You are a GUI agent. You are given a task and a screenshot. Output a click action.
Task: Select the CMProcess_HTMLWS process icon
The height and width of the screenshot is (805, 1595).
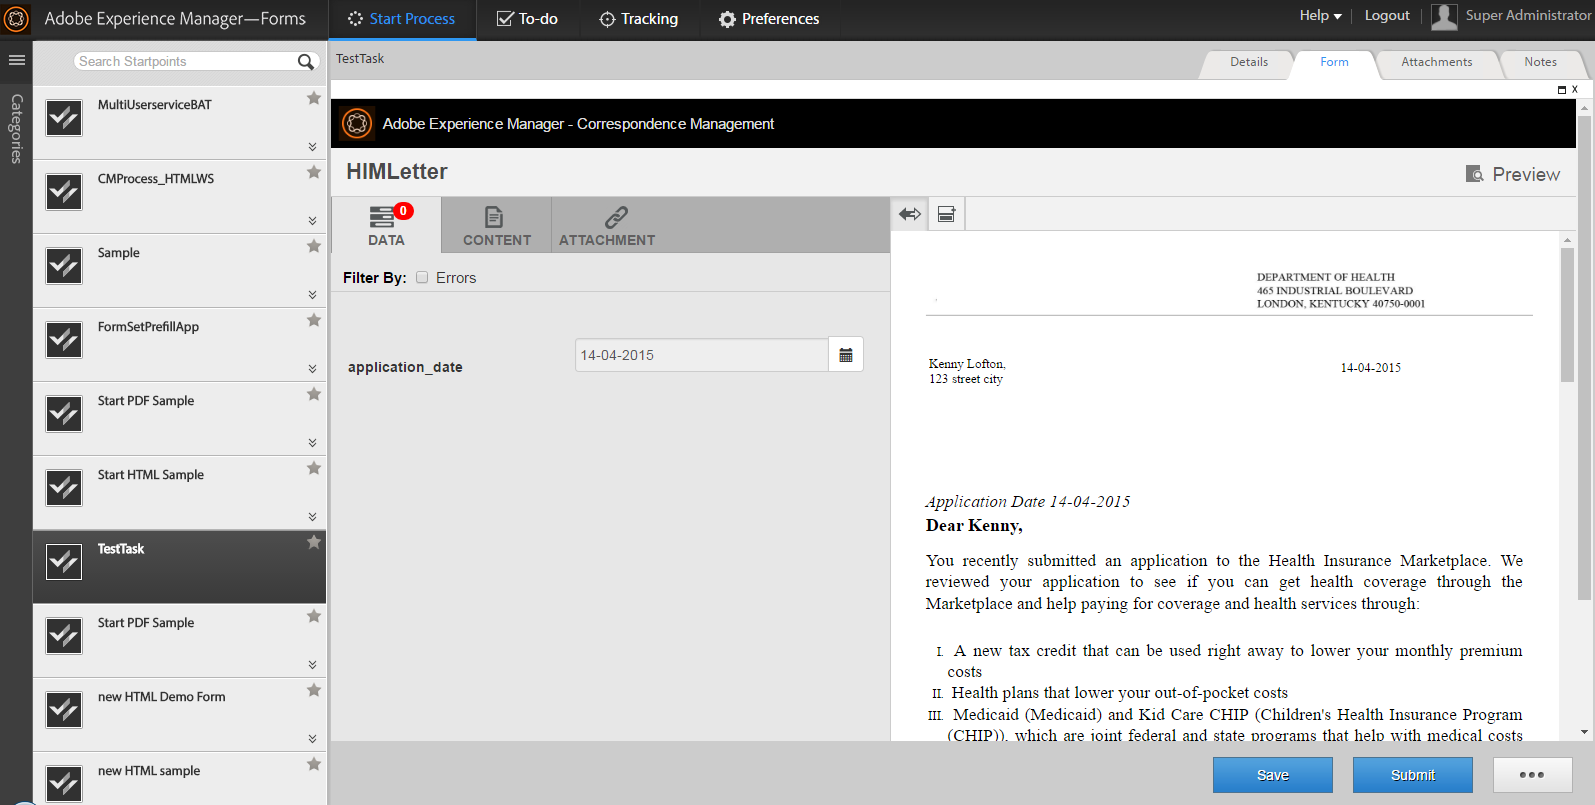(x=64, y=192)
